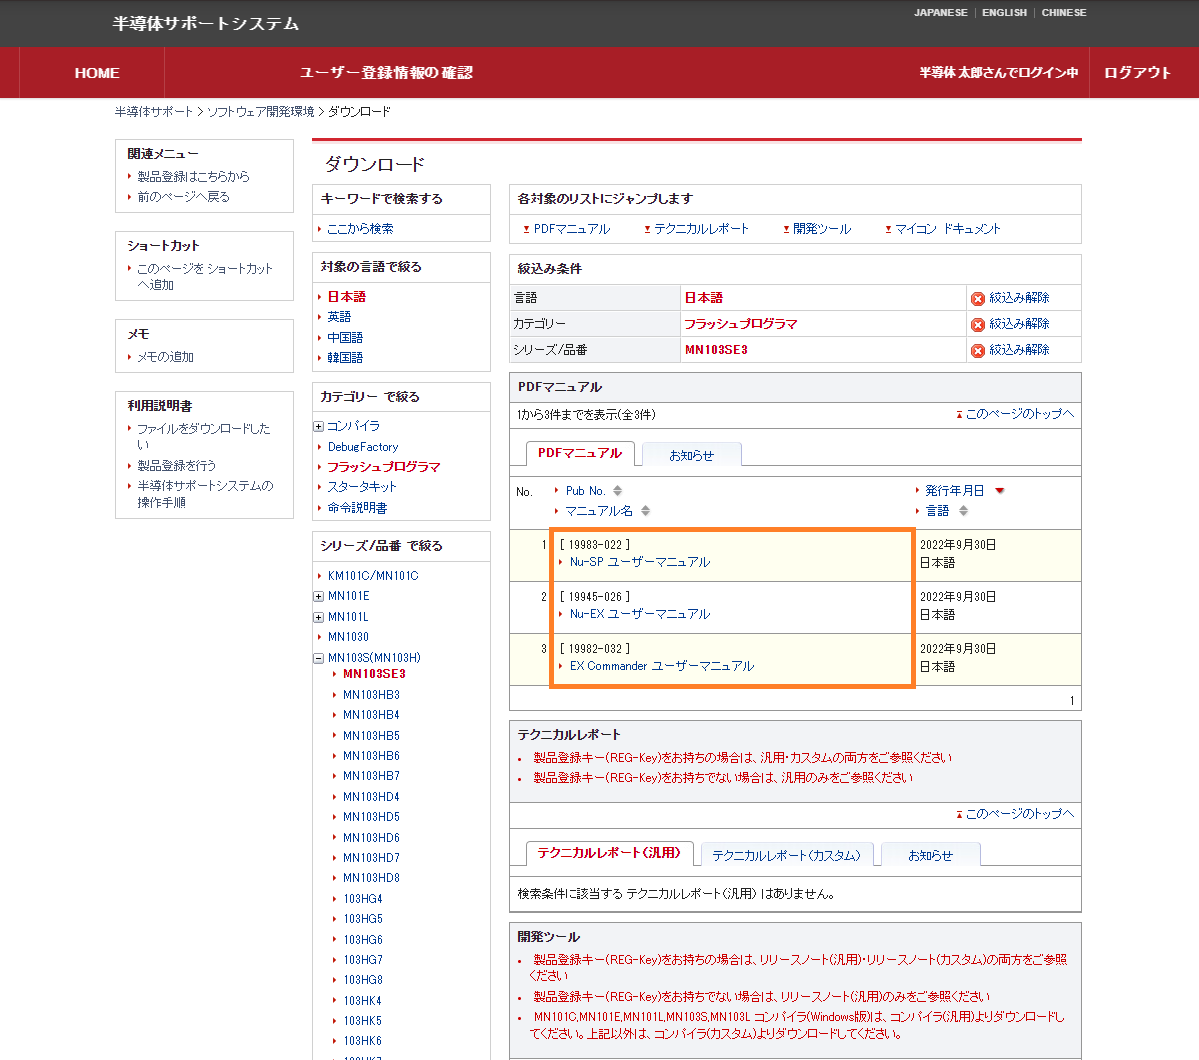The width and height of the screenshot is (1199, 1060).
Task: Open EX Commander ユーザーマニュアル
Action: (x=662, y=666)
